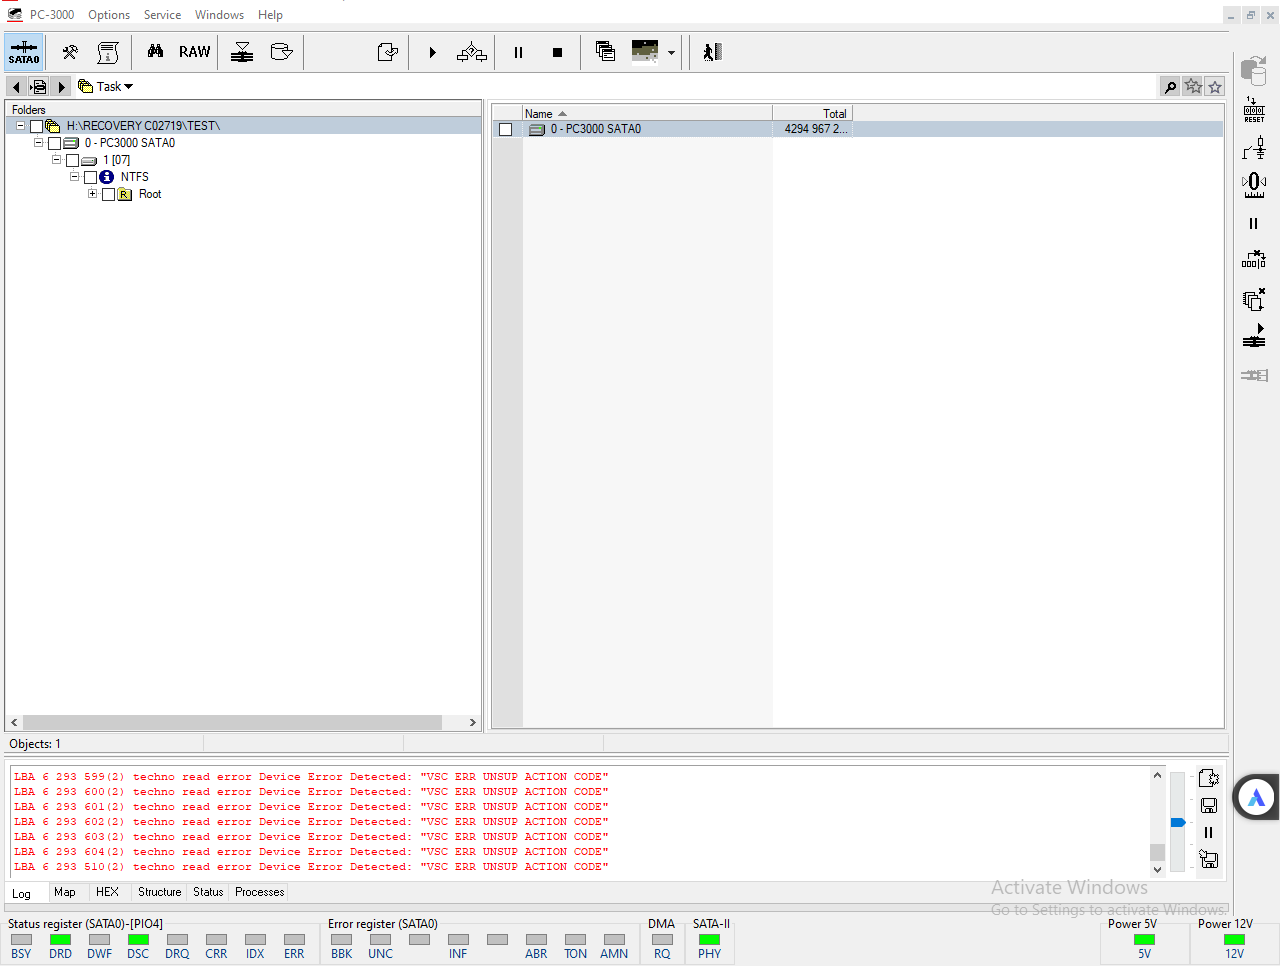1280x966 pixels.
Task: Click the RESET drive icon in right sidebar
Action: pyautogui.click(x=1254, y=110)
